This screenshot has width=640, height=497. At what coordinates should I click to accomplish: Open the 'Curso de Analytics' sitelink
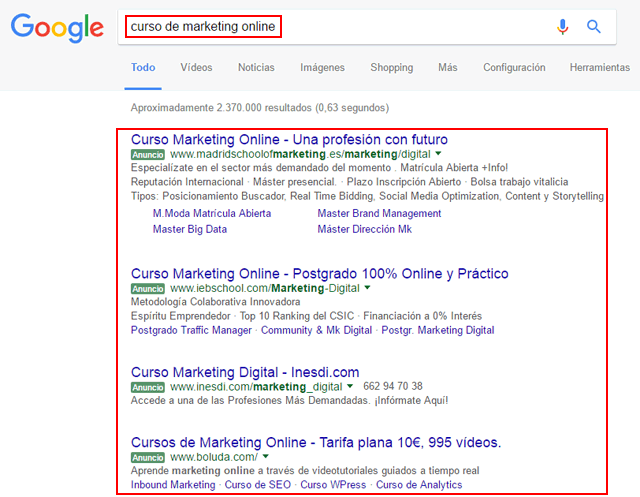pyautogui.click(x=419, y=485)
